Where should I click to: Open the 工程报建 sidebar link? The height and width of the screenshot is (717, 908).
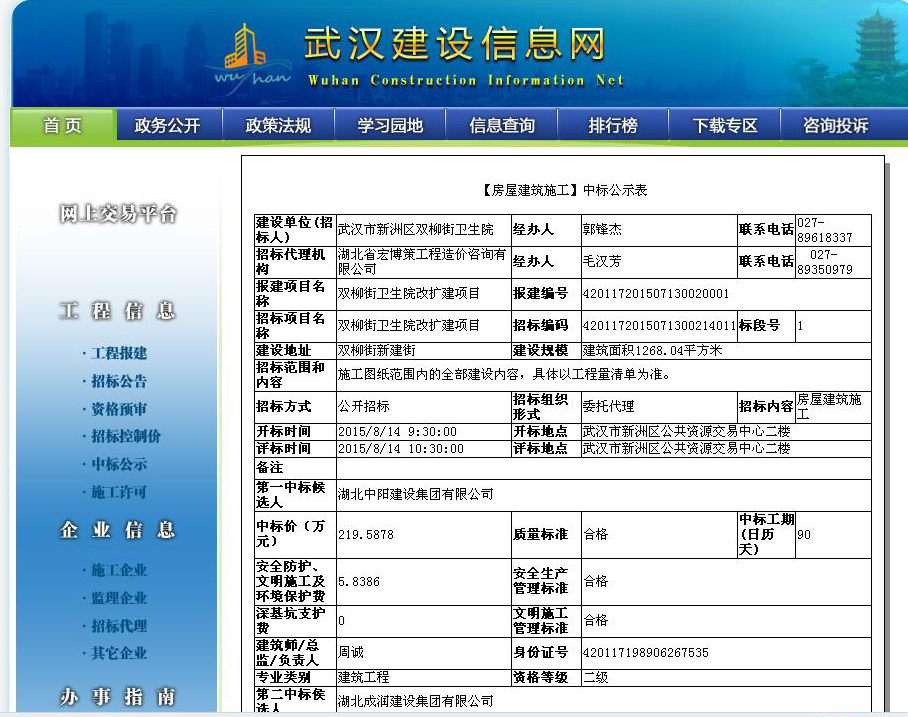[119, 353]
